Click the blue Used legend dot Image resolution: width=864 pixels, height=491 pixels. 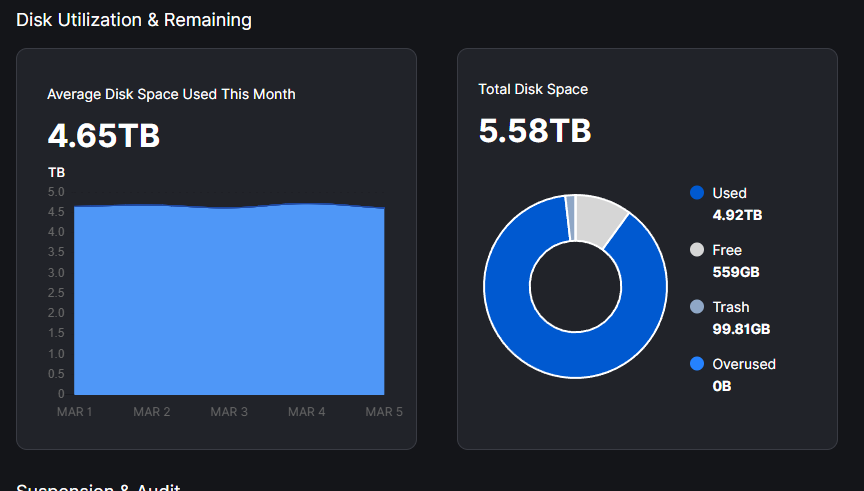[697, 193]
